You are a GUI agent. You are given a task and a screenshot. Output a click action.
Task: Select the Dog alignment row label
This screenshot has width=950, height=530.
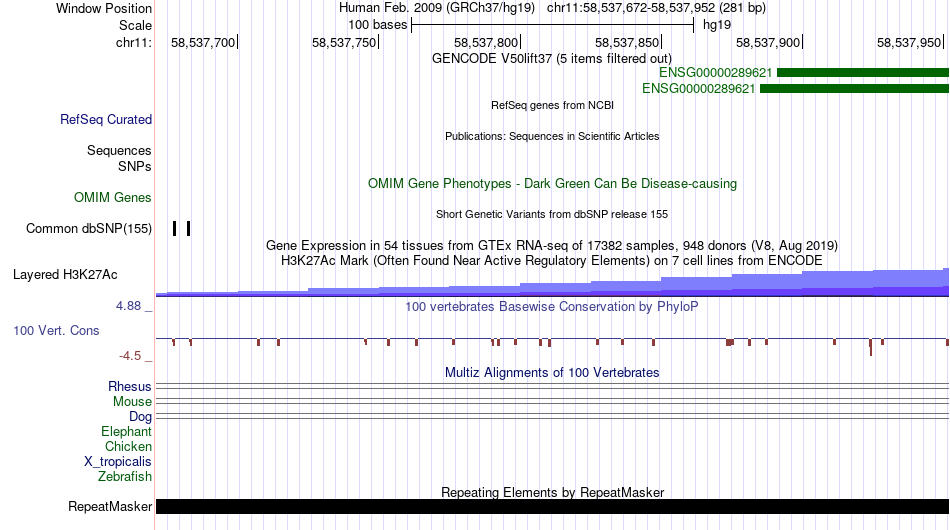pyautogui.click(x=140, y=416)
